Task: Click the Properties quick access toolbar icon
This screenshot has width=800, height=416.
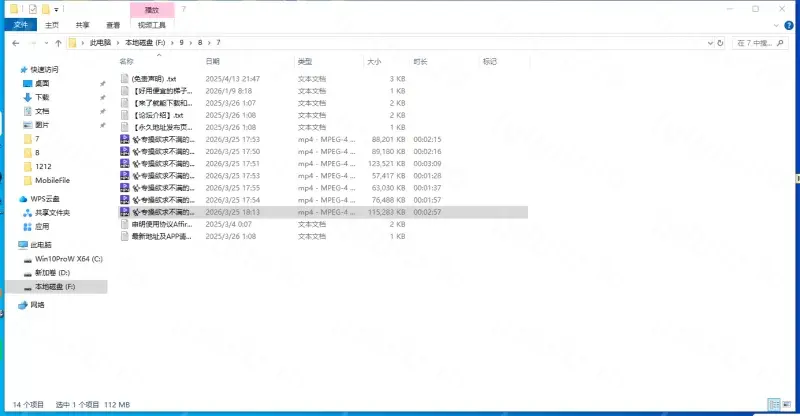Action: coord(33,9)
